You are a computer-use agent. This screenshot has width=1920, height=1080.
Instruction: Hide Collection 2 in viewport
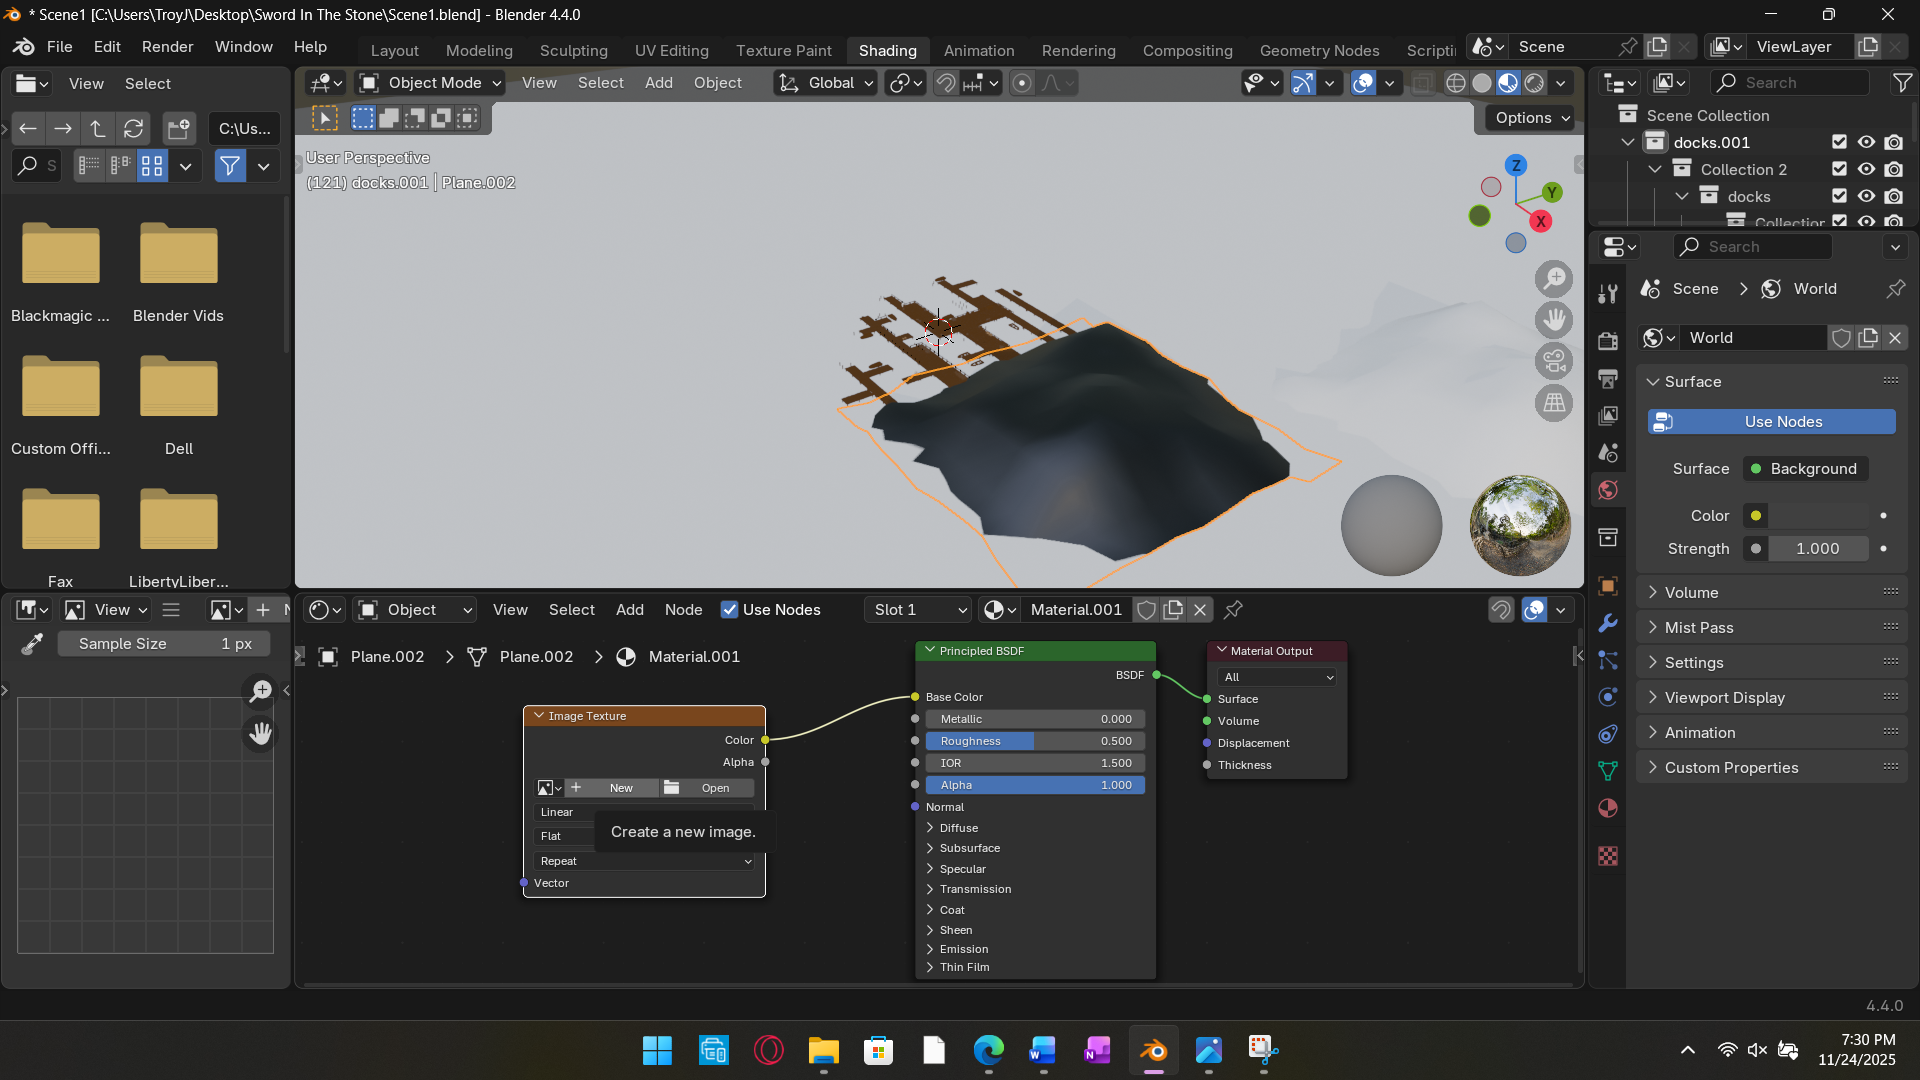1866,169
